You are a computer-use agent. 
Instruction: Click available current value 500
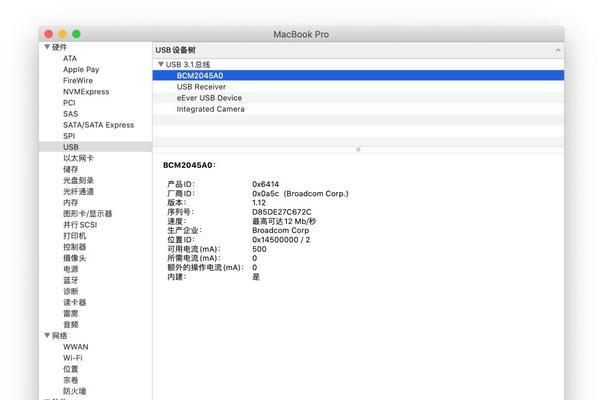pos(259,249)
